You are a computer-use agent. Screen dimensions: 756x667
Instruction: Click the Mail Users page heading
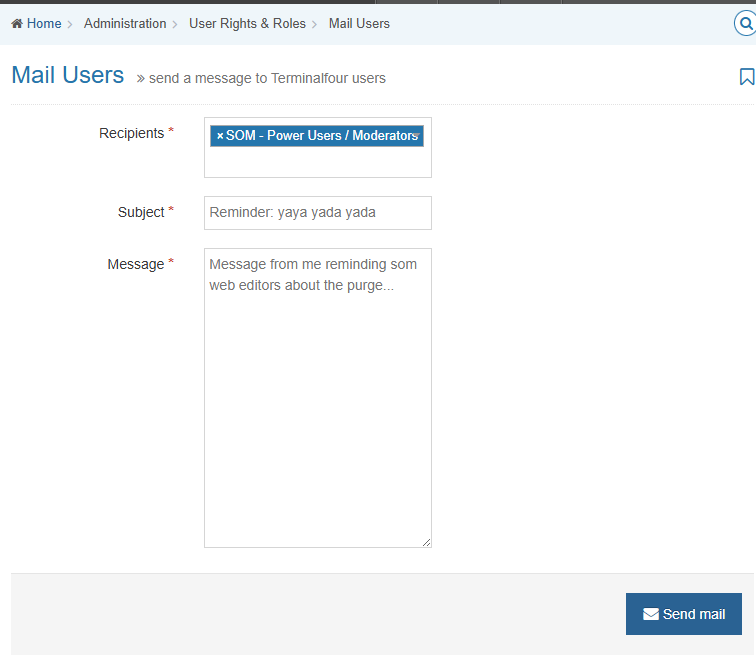click(68, 75)
